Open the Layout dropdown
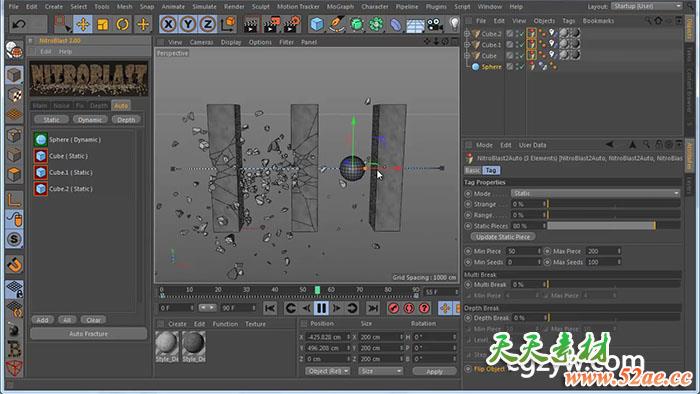This screenshot has width=700, height=394. (646, 6)
